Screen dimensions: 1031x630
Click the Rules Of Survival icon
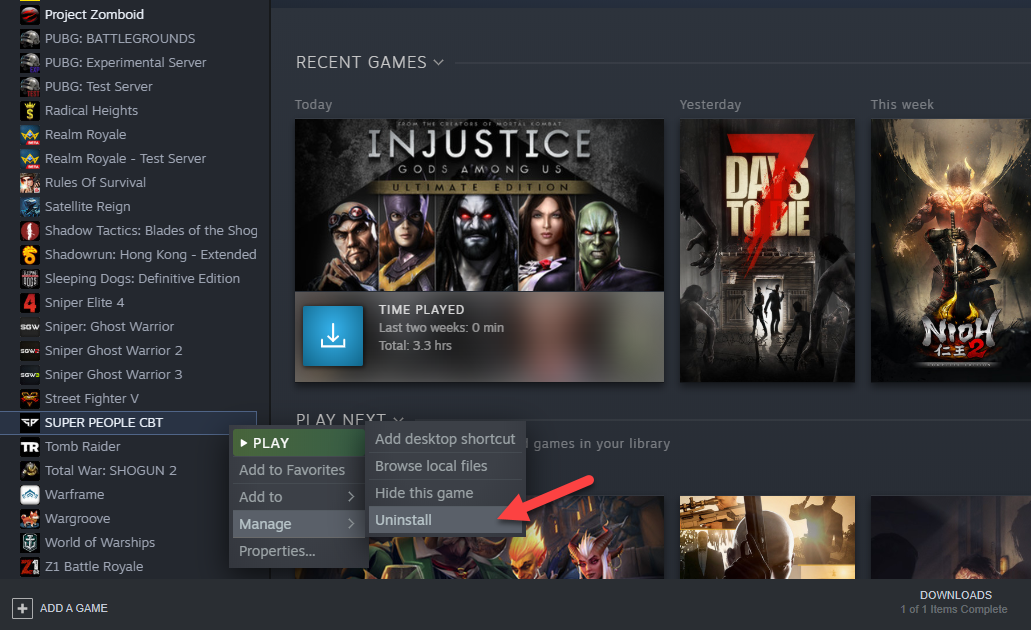pos(30,183)
